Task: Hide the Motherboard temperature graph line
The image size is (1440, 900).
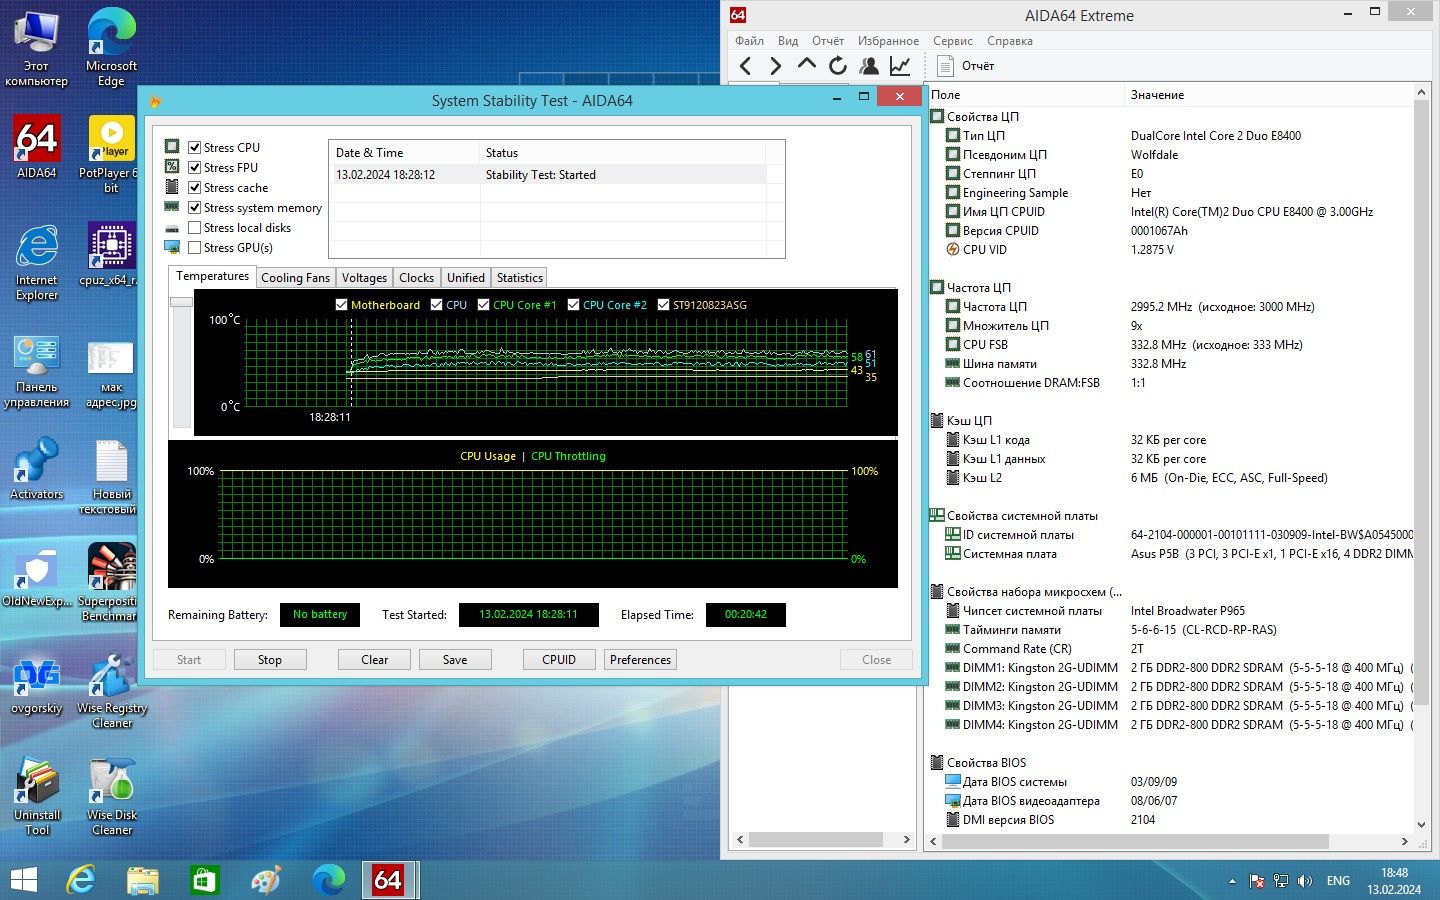Action: coord(342,305)
